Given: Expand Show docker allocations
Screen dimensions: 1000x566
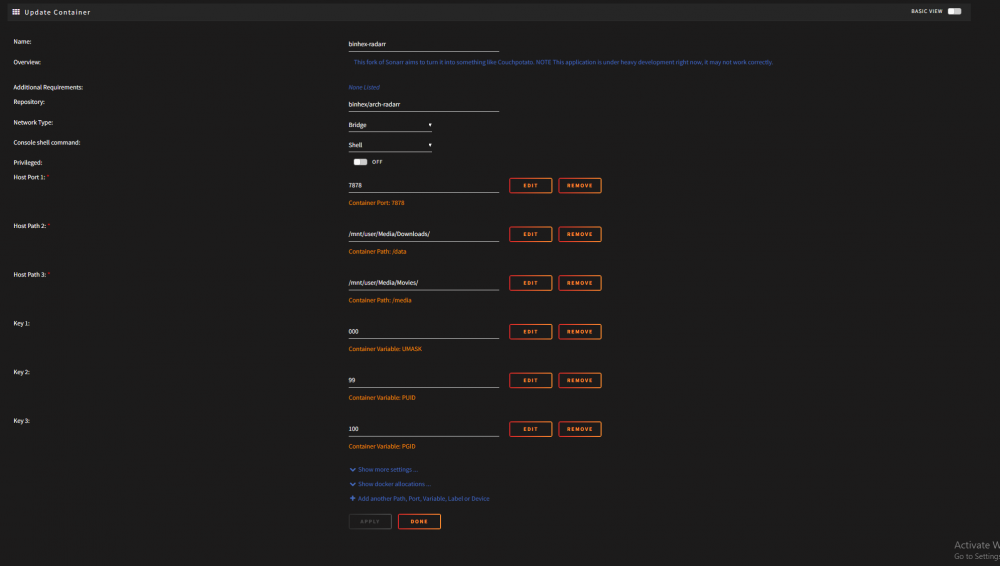Looking at the screenshot, I should pyautogui.click(x=394, y=484).
